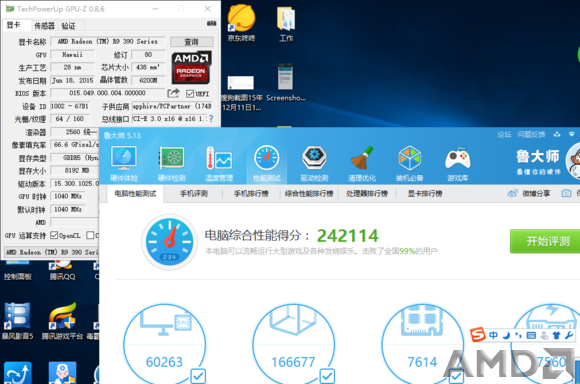The height and width of the screenshot is (384, 580).
Task: Expand GPU selector dropdown at GPU-Z bottom
Action: point(52,252)
